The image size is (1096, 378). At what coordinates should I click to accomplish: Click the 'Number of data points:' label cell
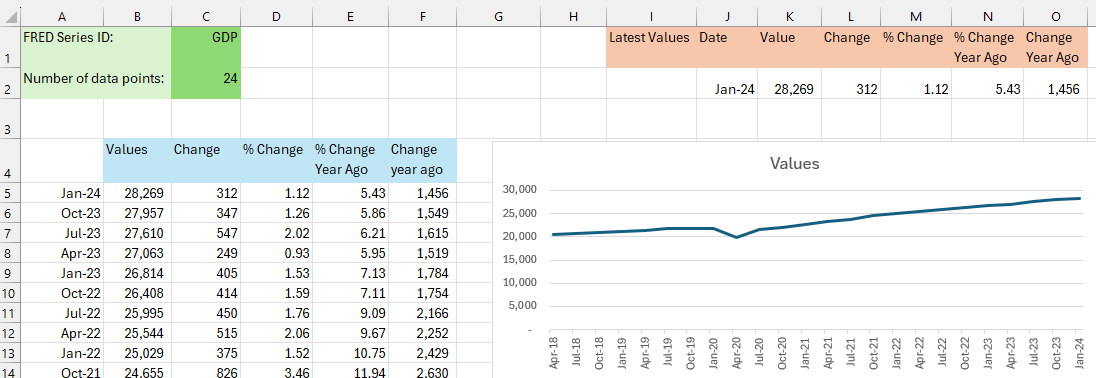[x=96, y=83]
